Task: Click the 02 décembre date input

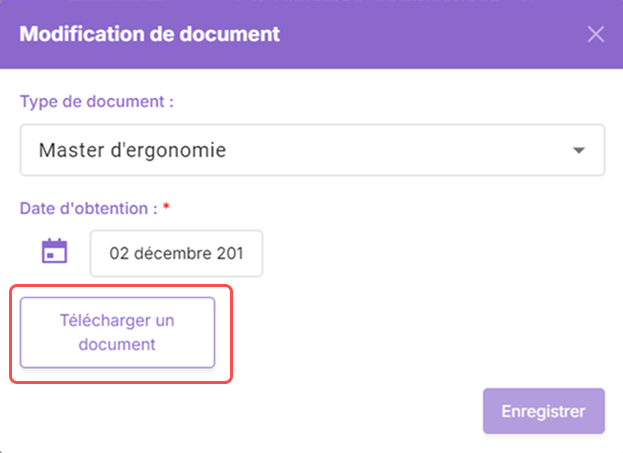Action: point(176,253)
